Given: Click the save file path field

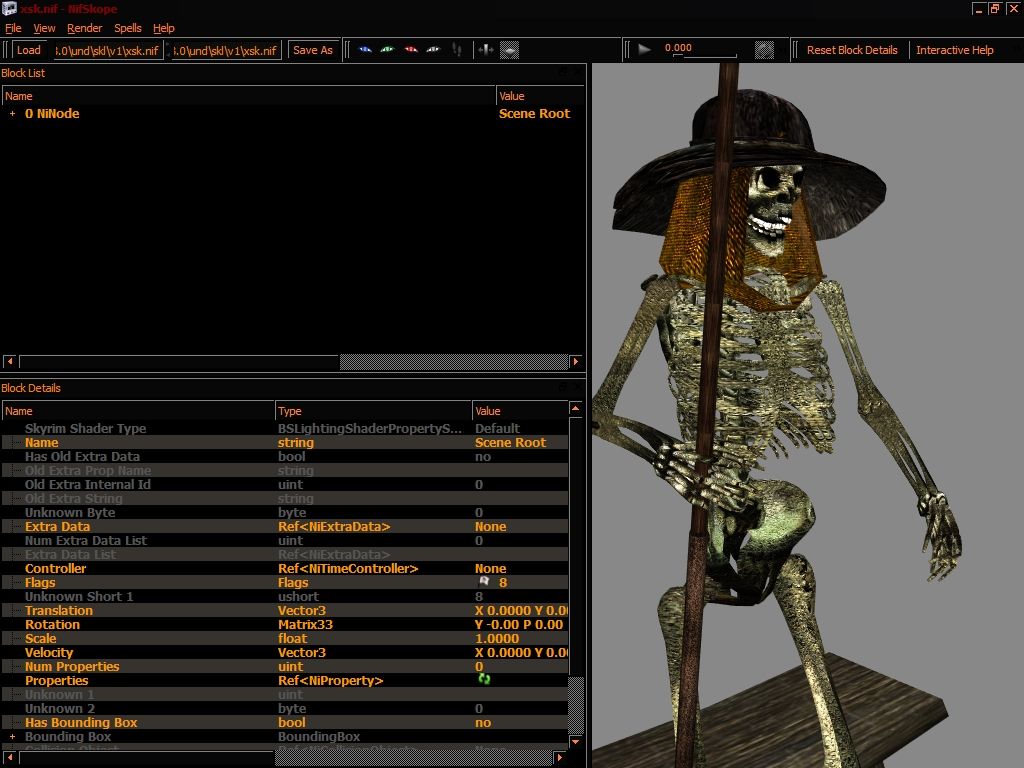Looking at the screenshot, I should click(x=227, y=50).
